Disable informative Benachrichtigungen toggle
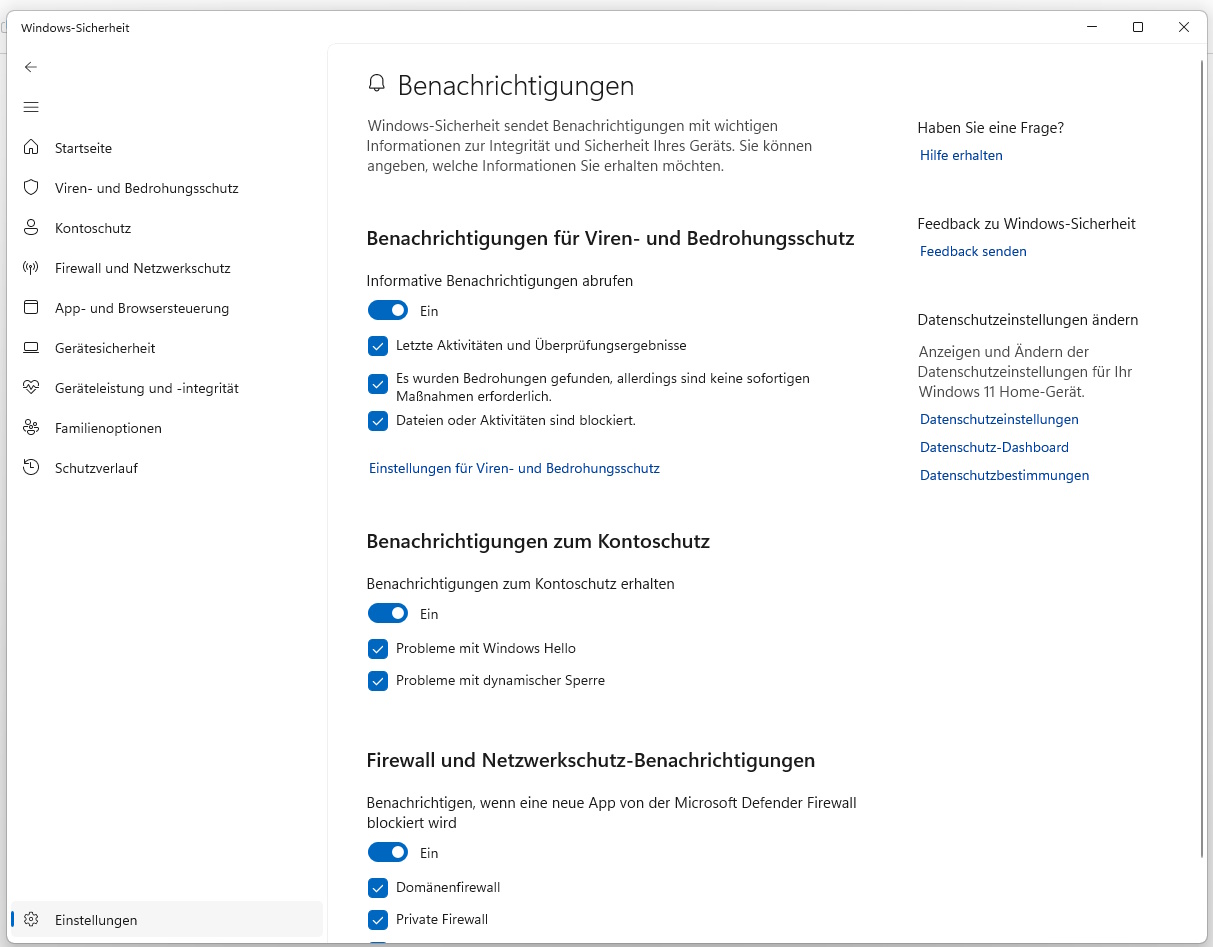1213x947 pixels. (x=388, y=310)
